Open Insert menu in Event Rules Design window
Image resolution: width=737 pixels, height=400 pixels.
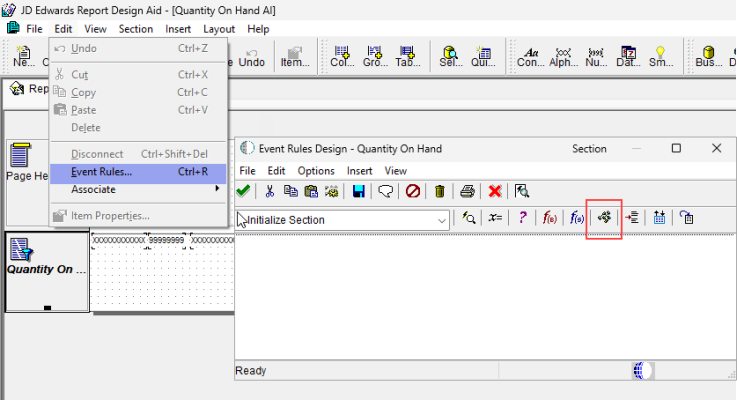click(360, 171)
